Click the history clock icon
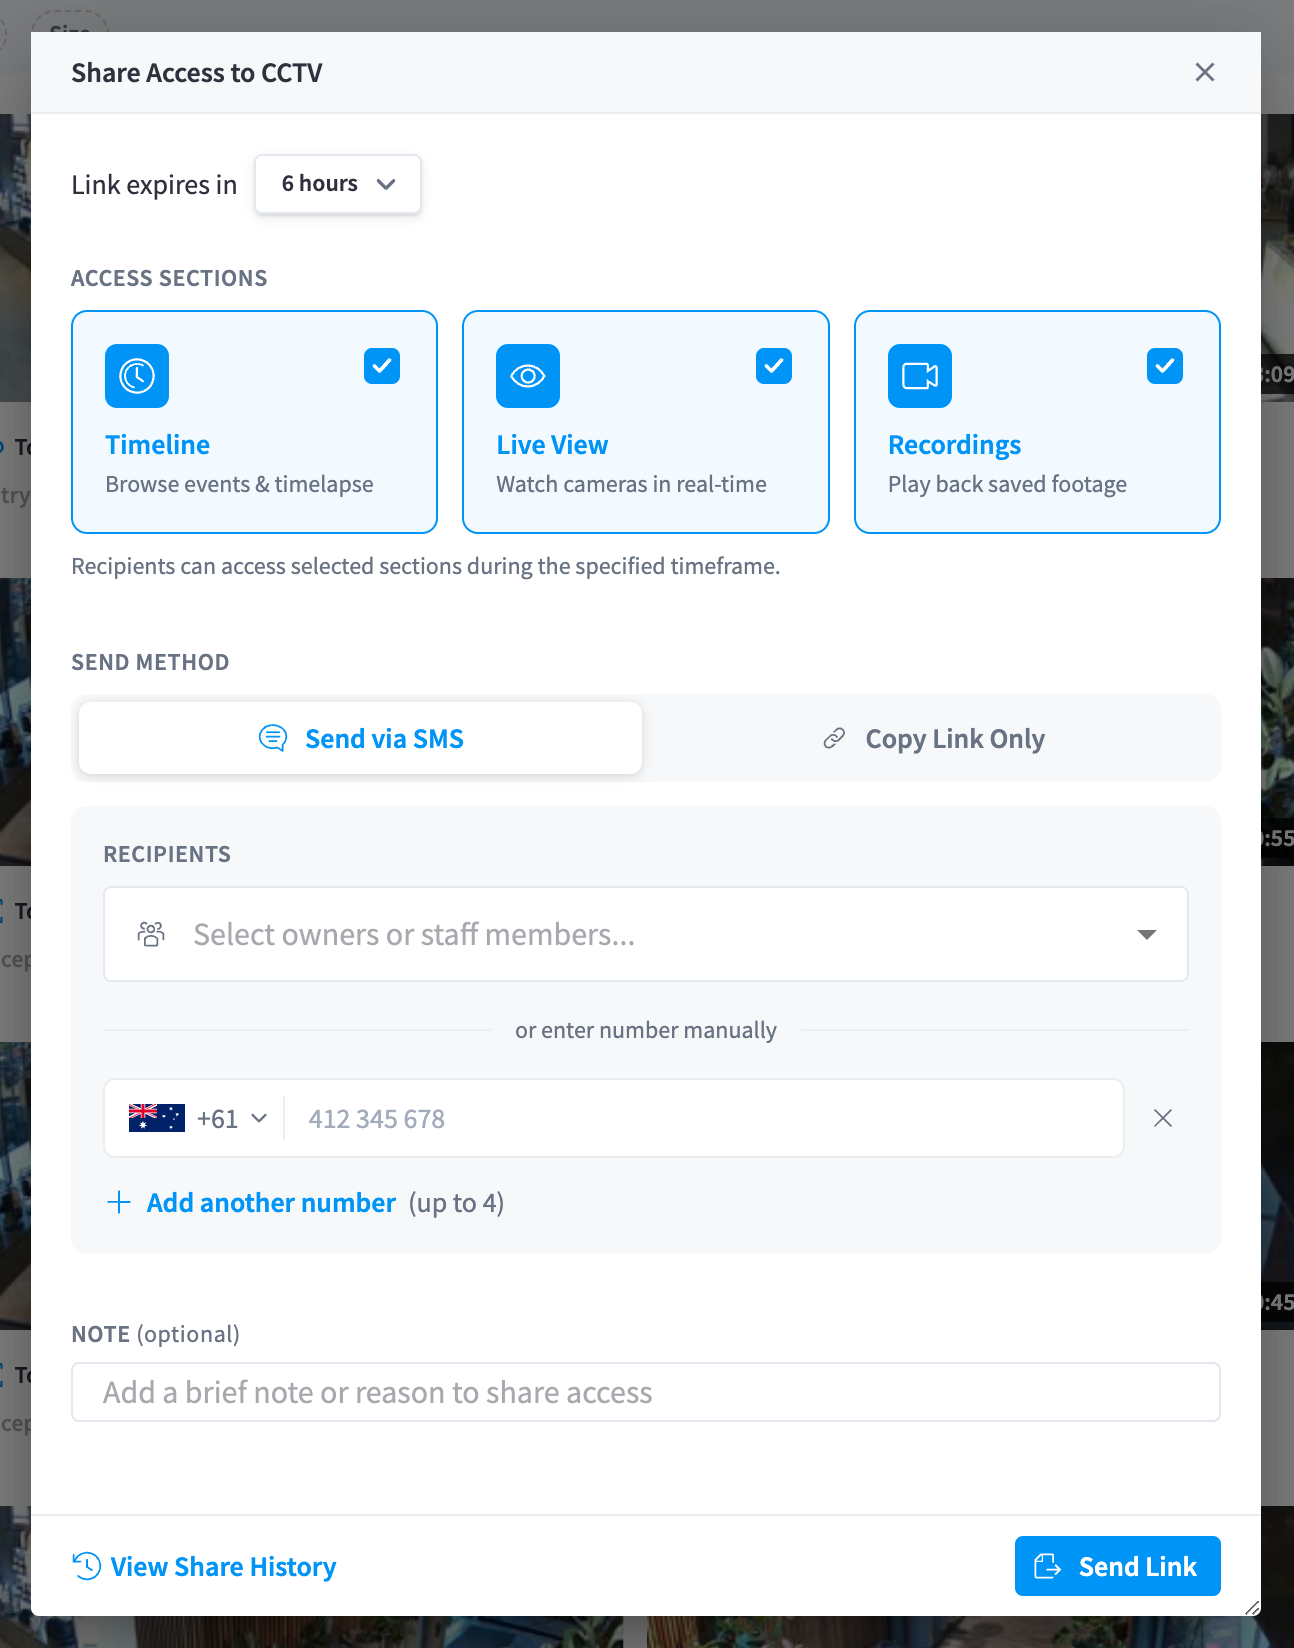Image resolution: width=1294 pixels, height=1648 pixels. 87,1566
